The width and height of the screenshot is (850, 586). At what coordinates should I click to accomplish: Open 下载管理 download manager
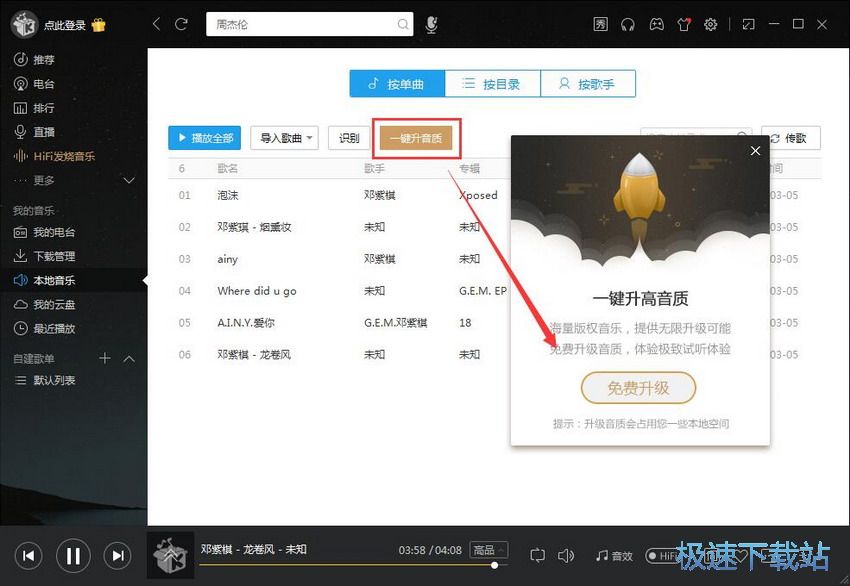(44, 256)
